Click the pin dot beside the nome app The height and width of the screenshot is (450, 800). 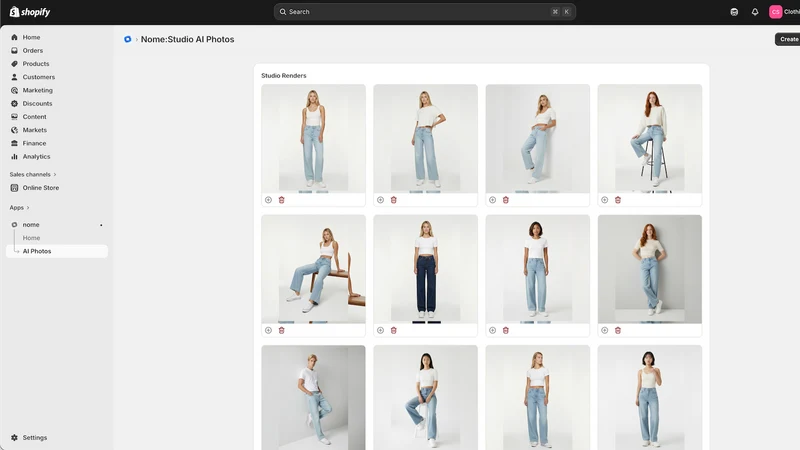[x=101, y=225]
